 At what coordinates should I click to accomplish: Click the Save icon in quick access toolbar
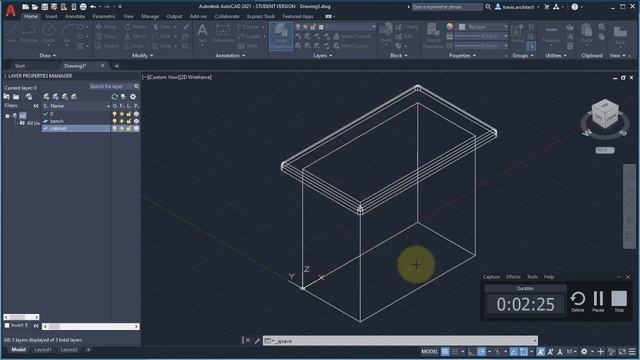[44, 7]
